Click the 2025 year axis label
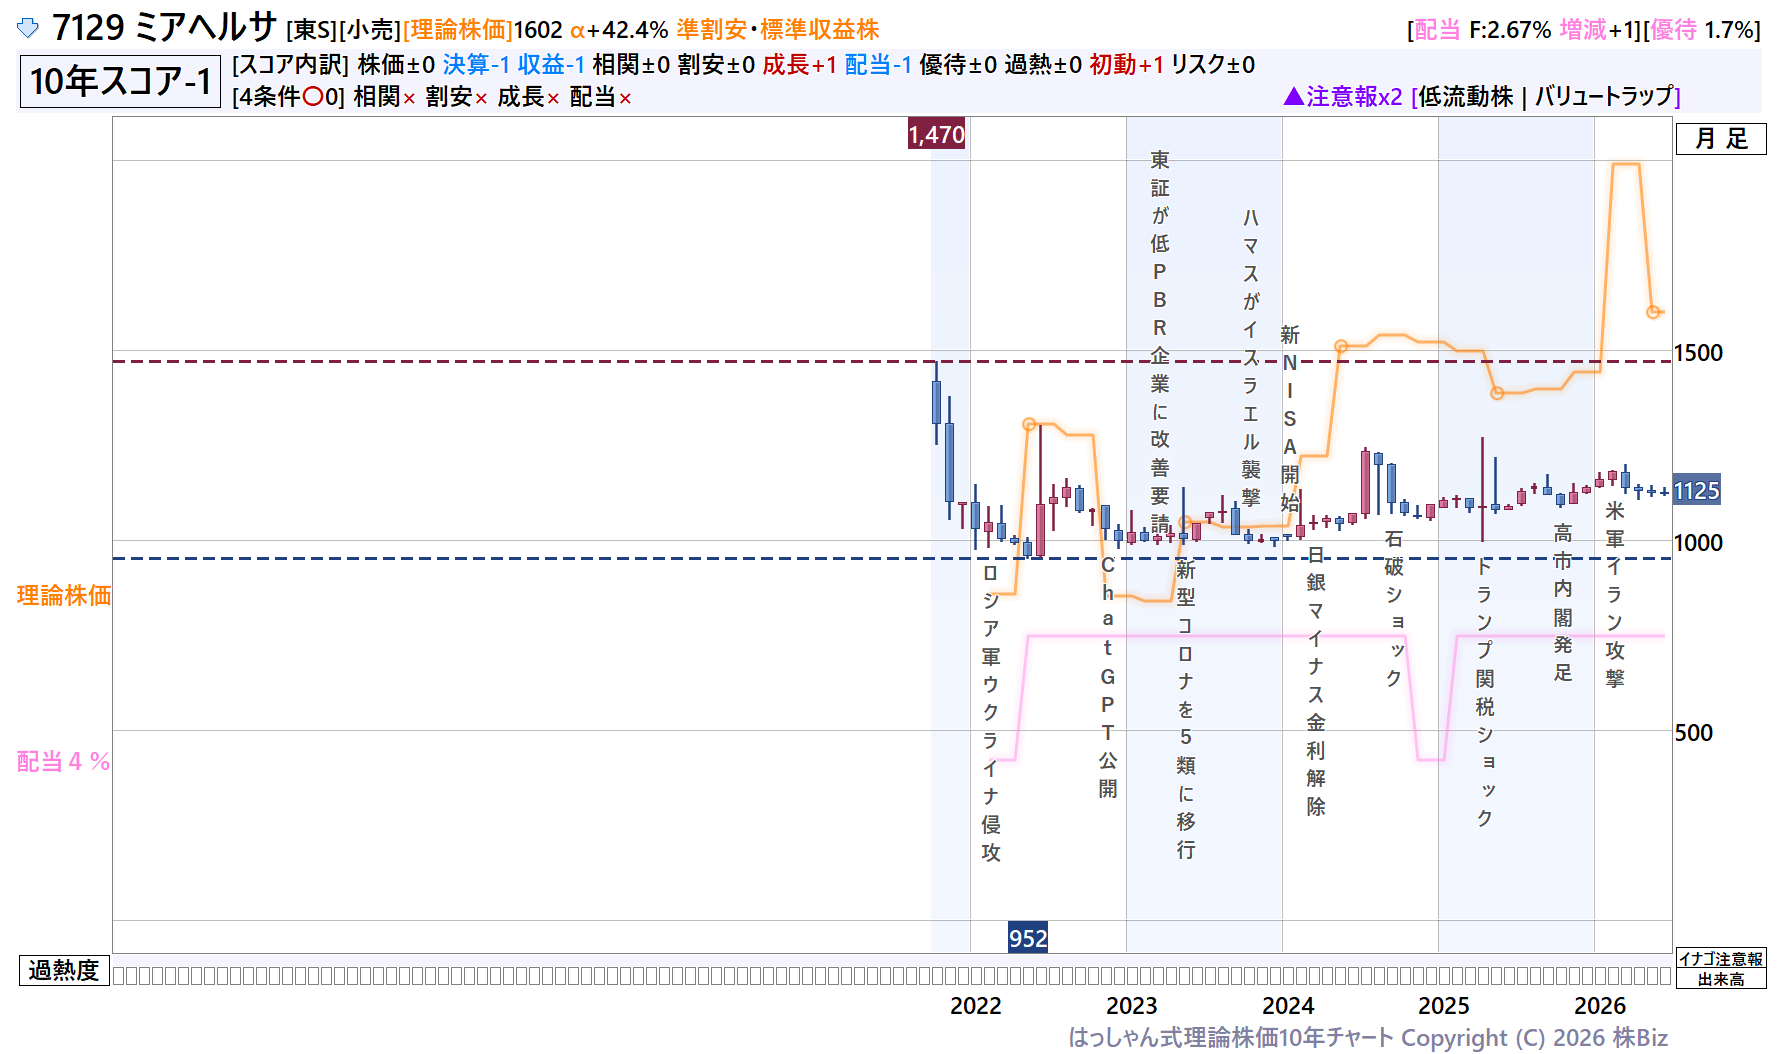1780x1054 pixels. pyautogui.click(x=1444, y=1006)
